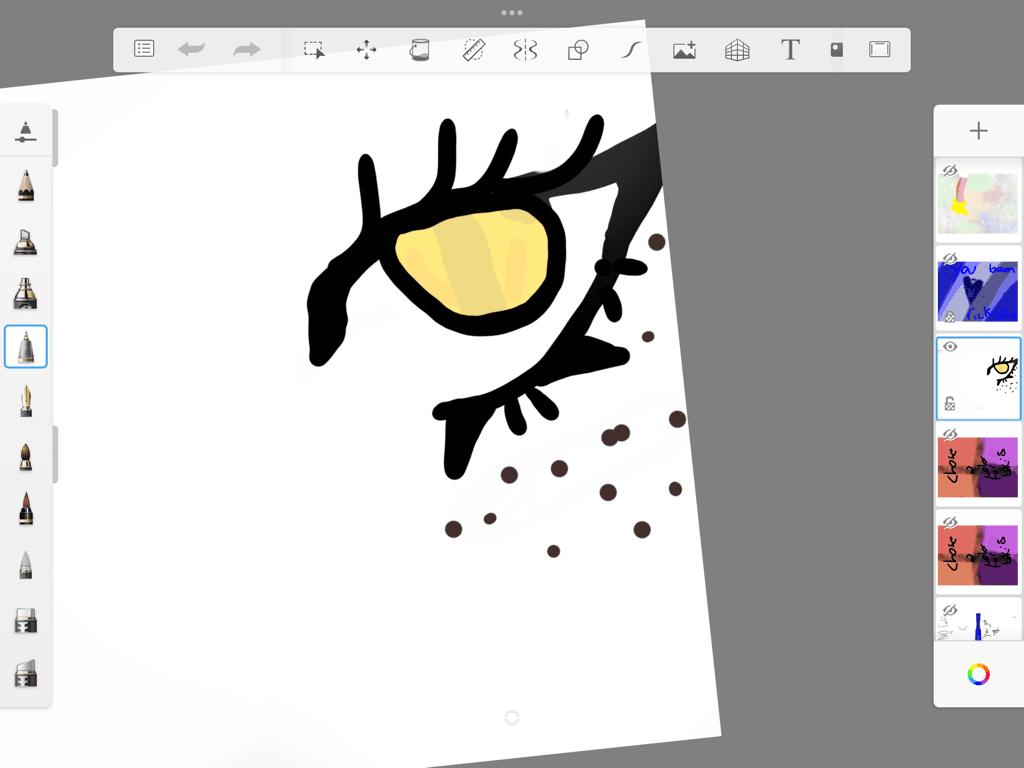Select the Text tool

point(790,50)
